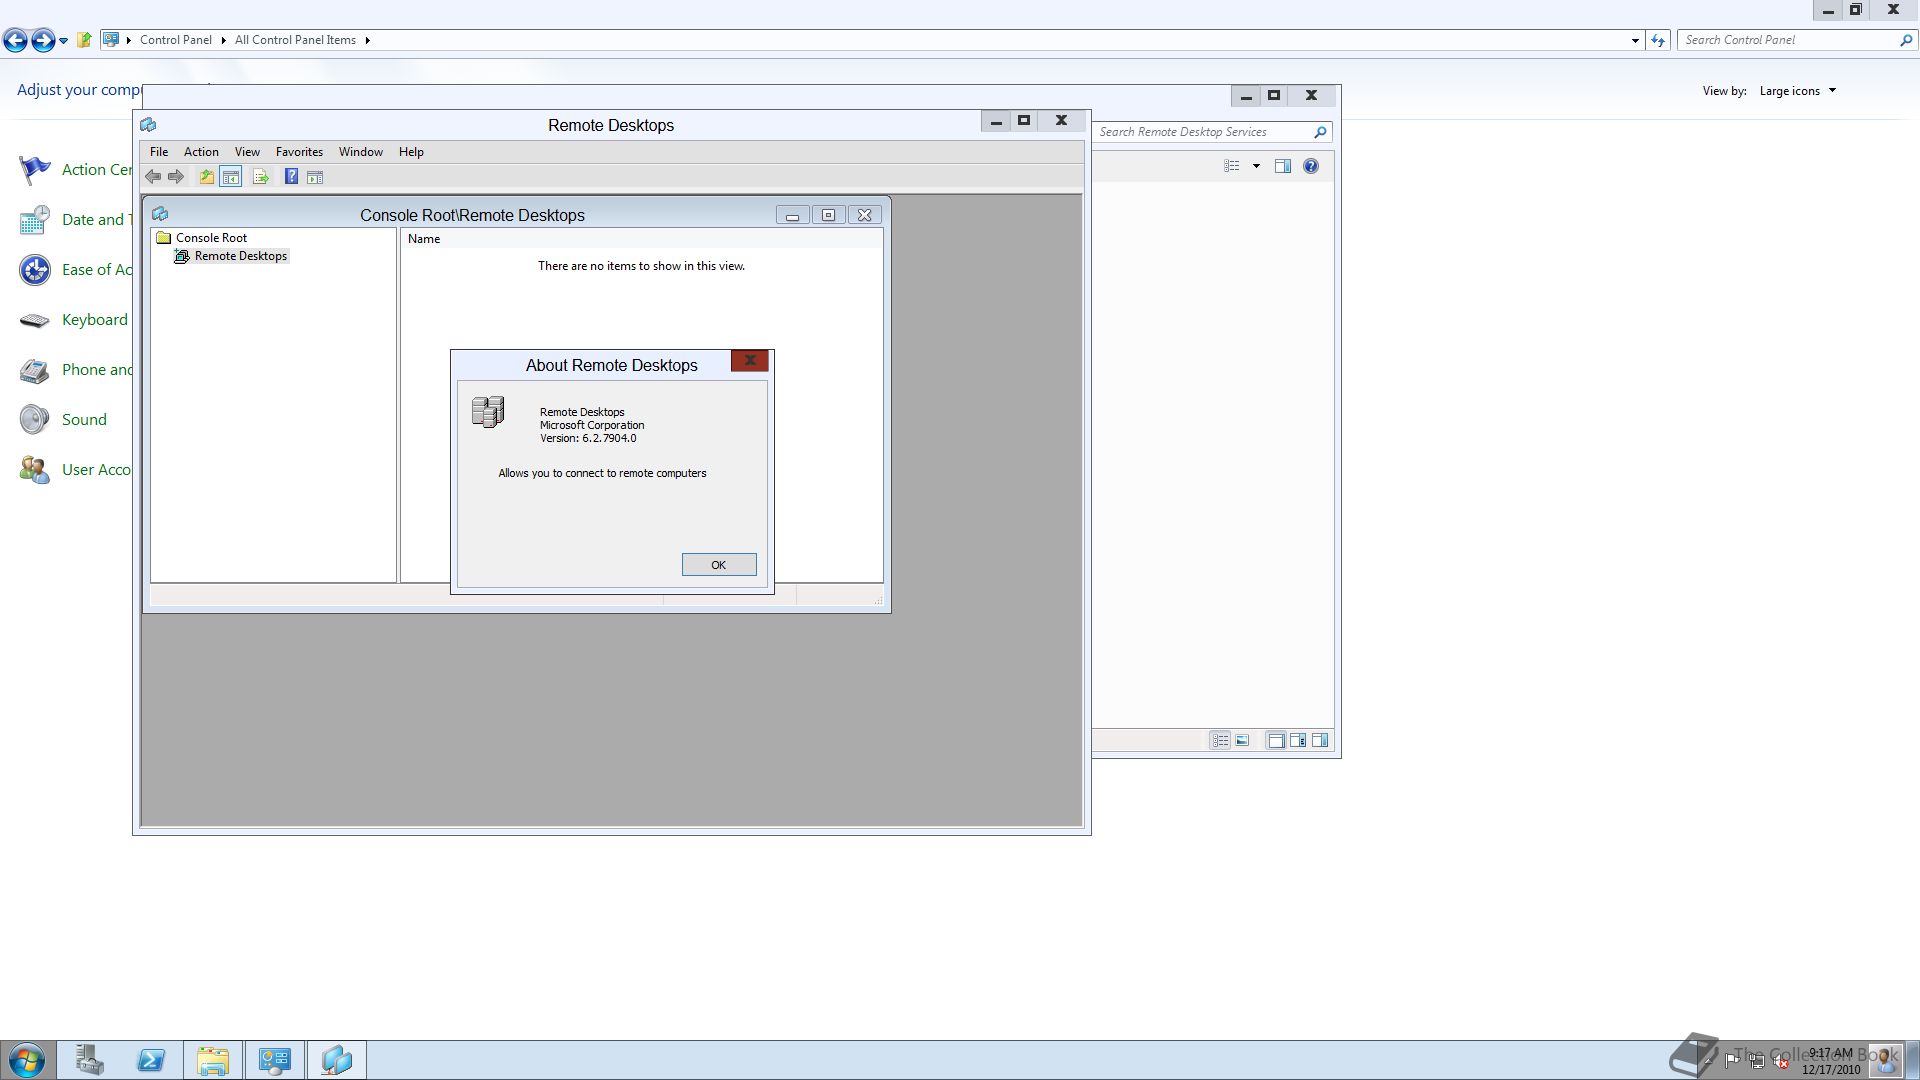The image size is (1920, 1080).
Task: Open the Help menu
Action: [x=411, y=152]
